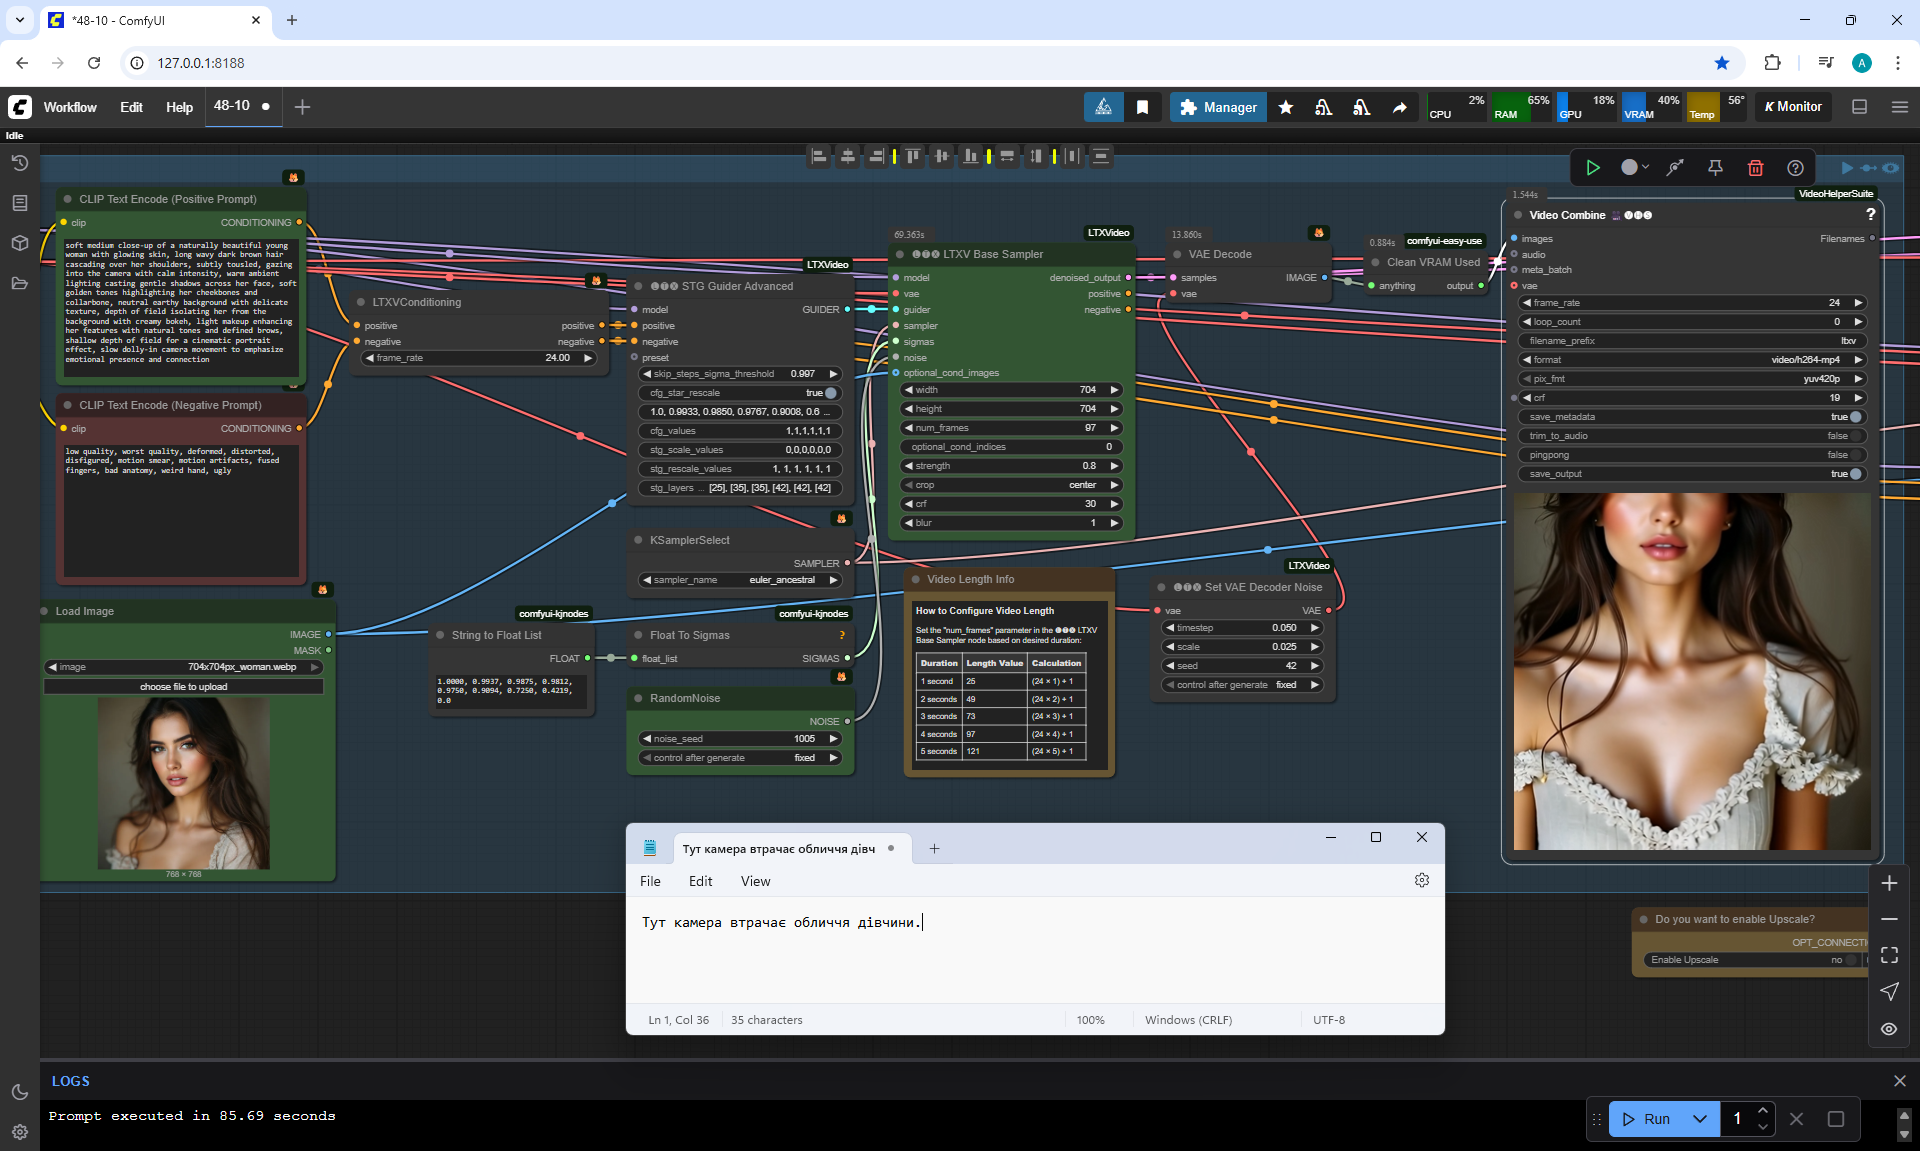Toggle cfg_star_rescale switch
This screenshot has height=1151, width=1920.
tap(829, 393)
